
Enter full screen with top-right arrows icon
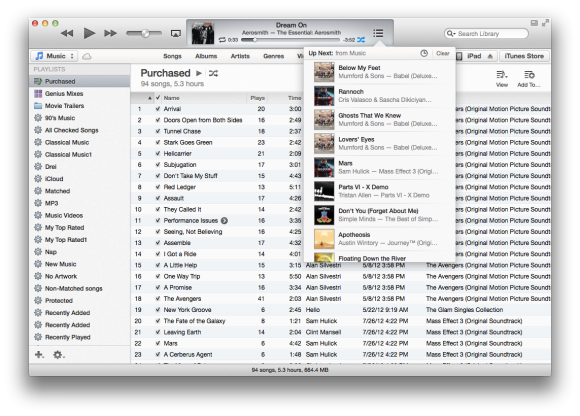(x=545, y=23)
